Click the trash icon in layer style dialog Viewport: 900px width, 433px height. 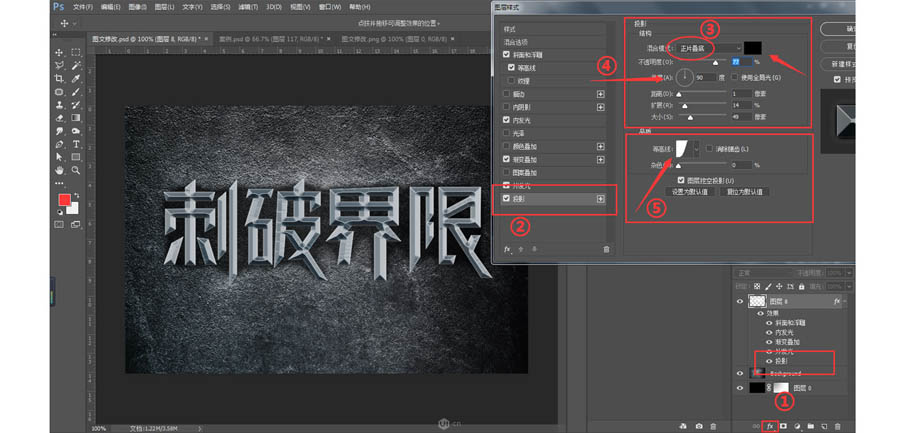point(606,249)
